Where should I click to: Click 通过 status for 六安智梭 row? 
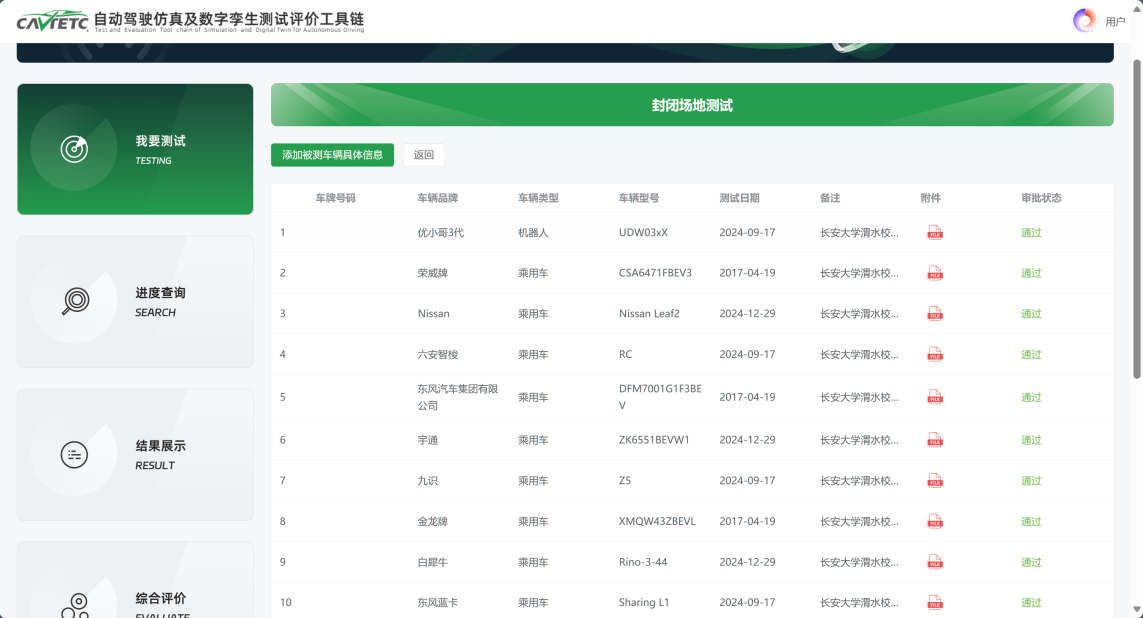[x=1031, y=355]
